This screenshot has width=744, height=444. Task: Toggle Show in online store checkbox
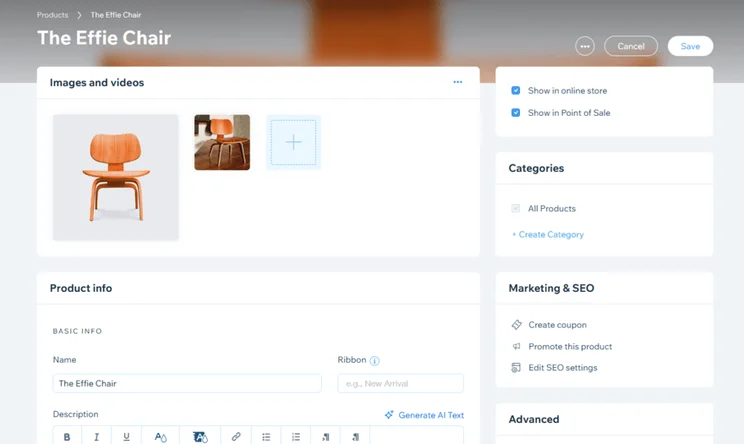coord(515,90)
